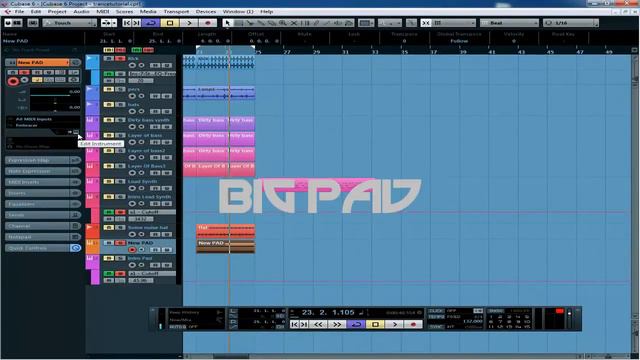Viewport: 640px width, 360px height.
Task: Toggle SYNC button in transport panel
Action: (436, 327)
